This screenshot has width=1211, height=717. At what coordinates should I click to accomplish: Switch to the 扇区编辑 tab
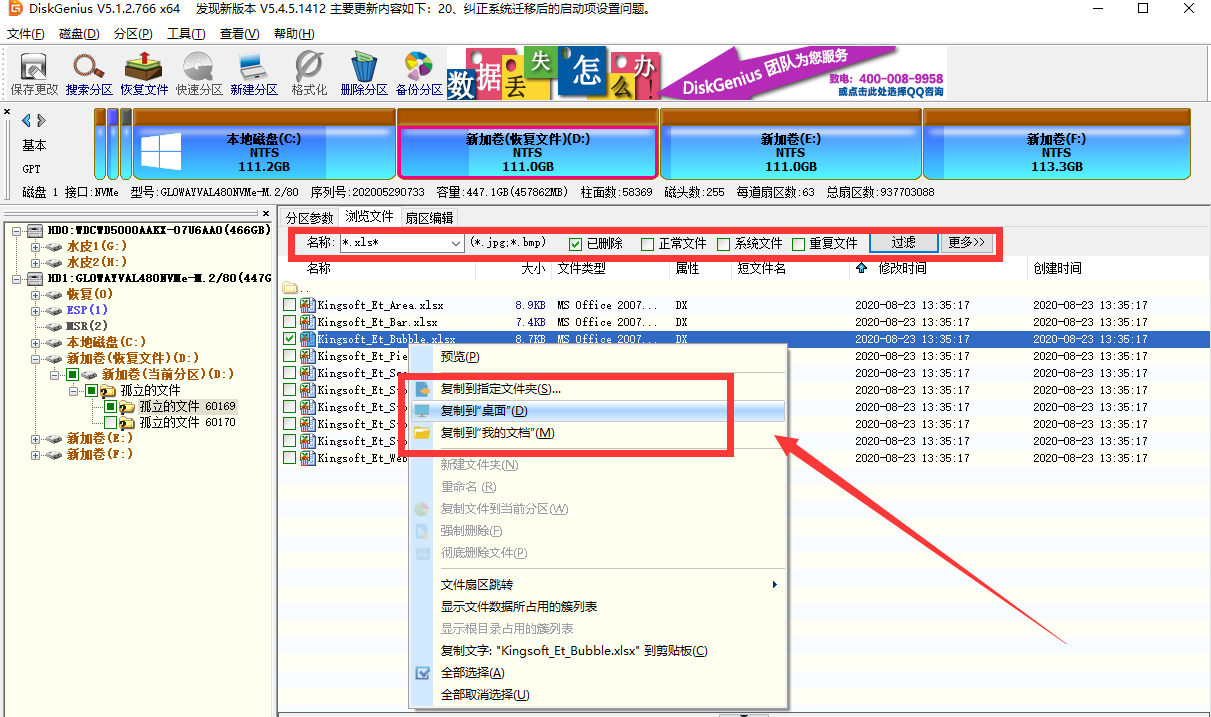pos(429,217)
